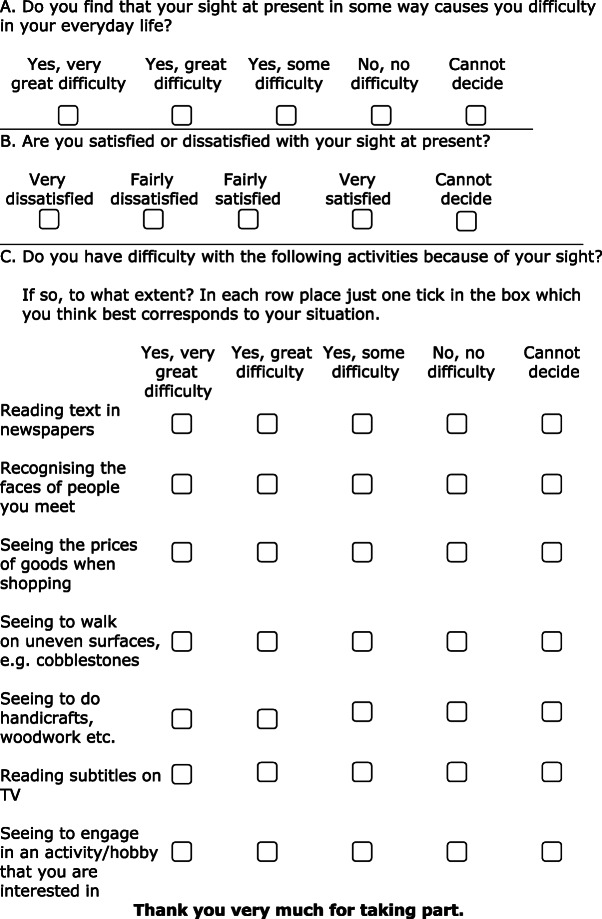602x919 pixels.
Task: Mark 'Yes, very great difficulty' for reading newspapers
Action: click(181, 424)
